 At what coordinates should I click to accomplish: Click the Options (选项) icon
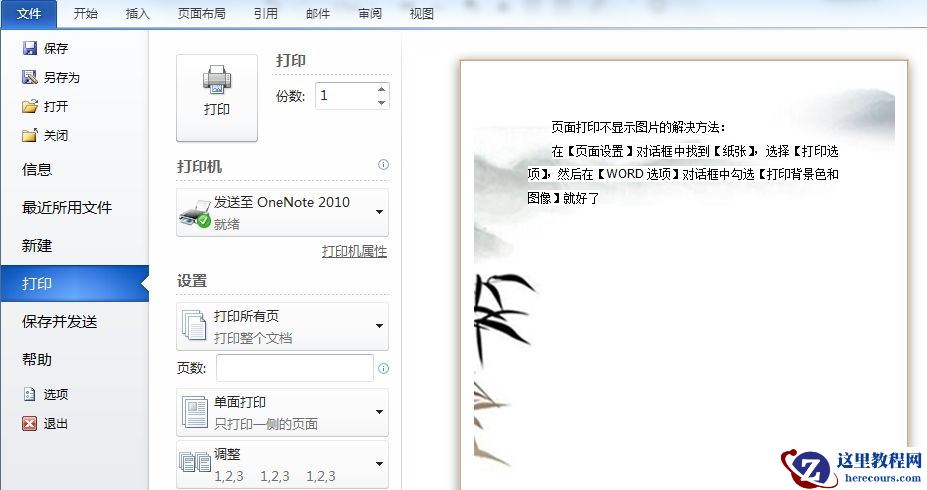[x=30, y=394]
